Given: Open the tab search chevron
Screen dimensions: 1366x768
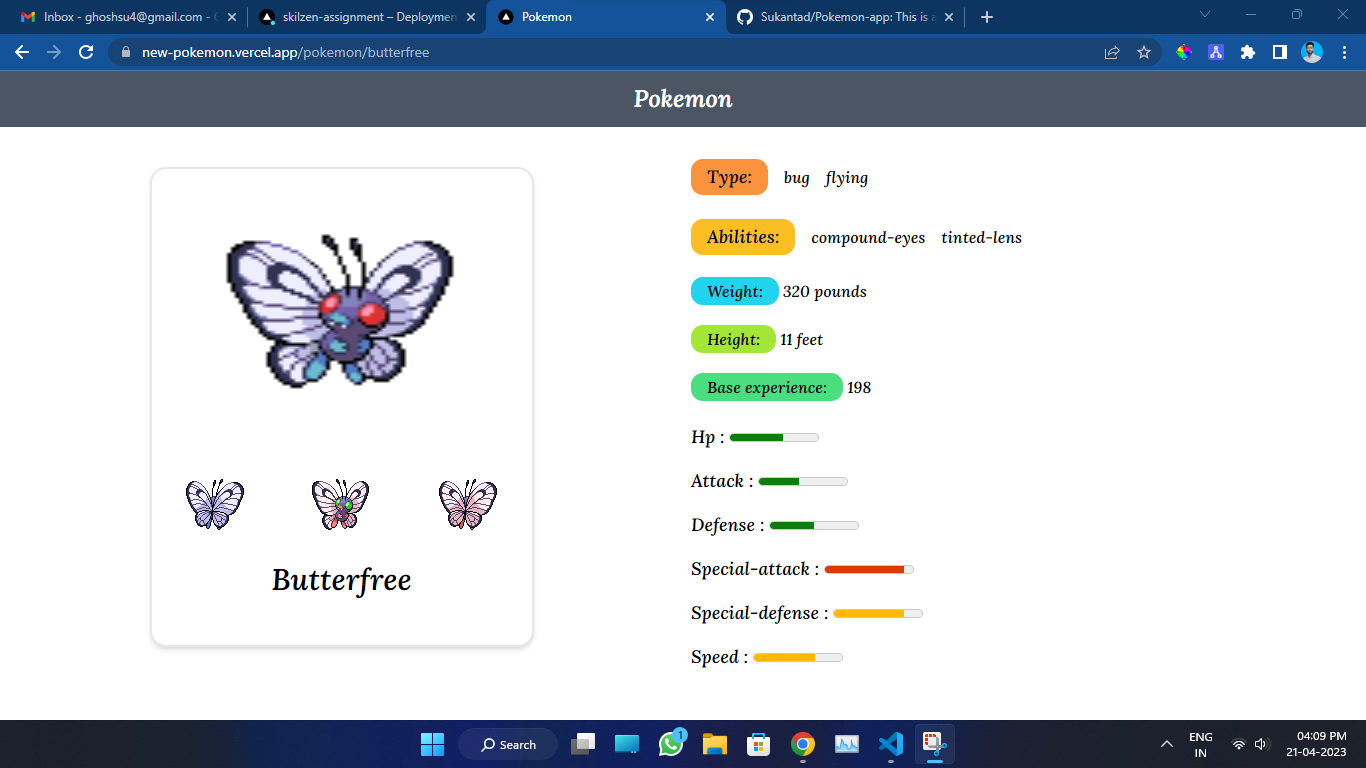Looking at the screenshot, I should tap(1205, 15).
